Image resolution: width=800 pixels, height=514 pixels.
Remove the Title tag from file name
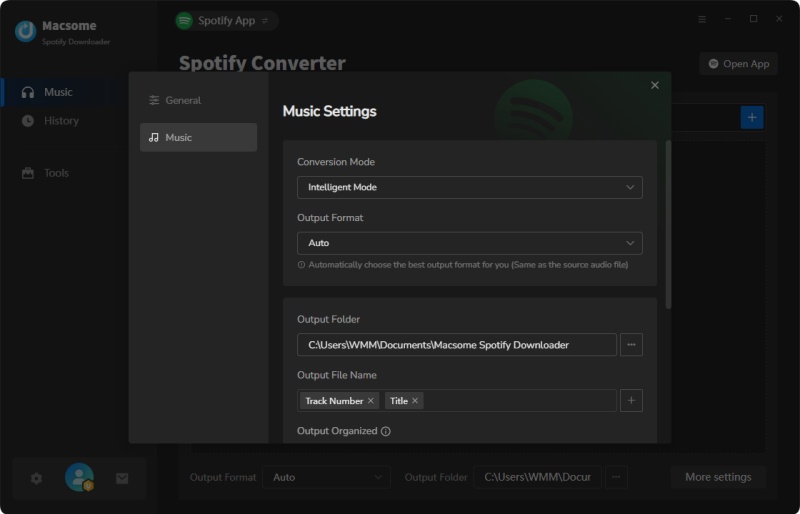(415, 401)
